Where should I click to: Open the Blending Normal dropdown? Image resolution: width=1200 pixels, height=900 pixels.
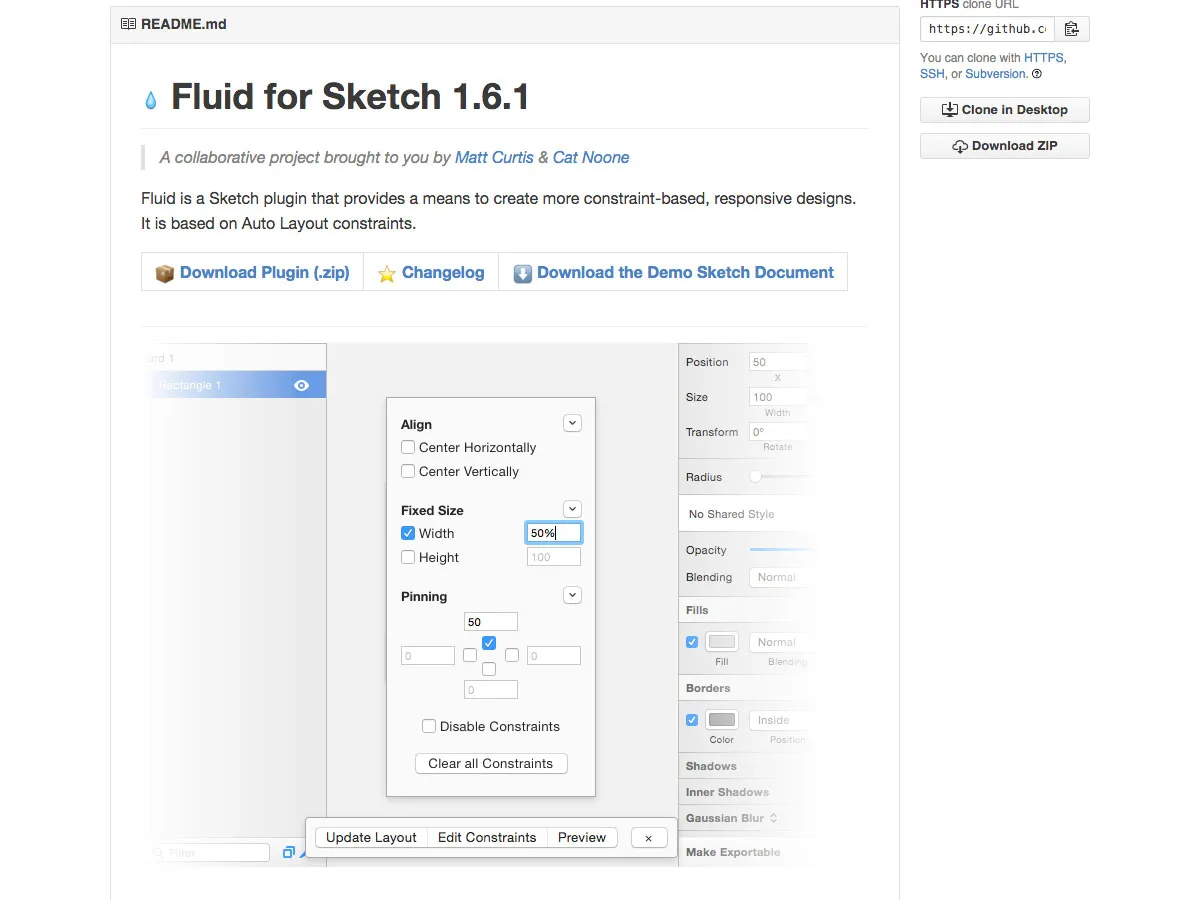[x=780, y=577]
